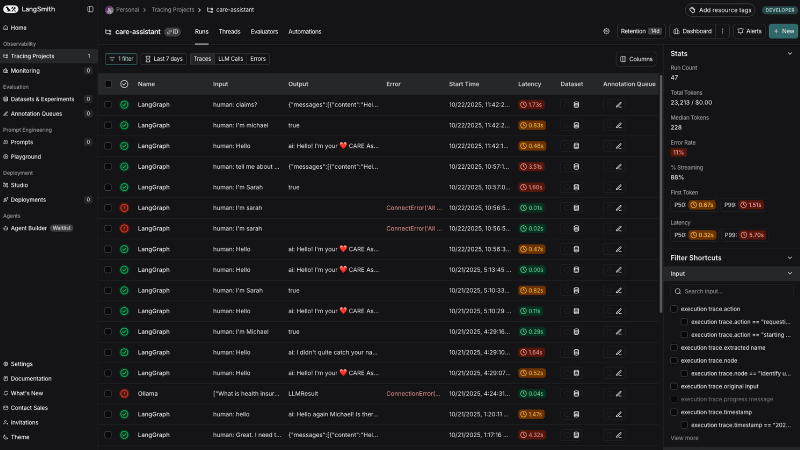Open the Dashboard three-dot options menu

[x=723, y=32]
